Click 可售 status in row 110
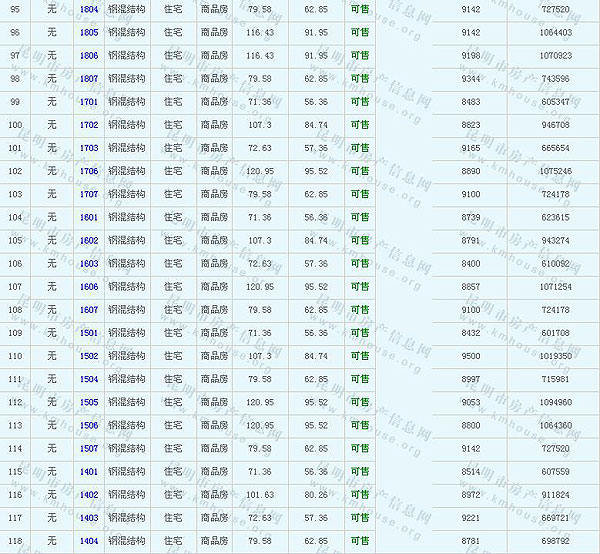This screenshot has width=600, height=554. click(359, 356)
